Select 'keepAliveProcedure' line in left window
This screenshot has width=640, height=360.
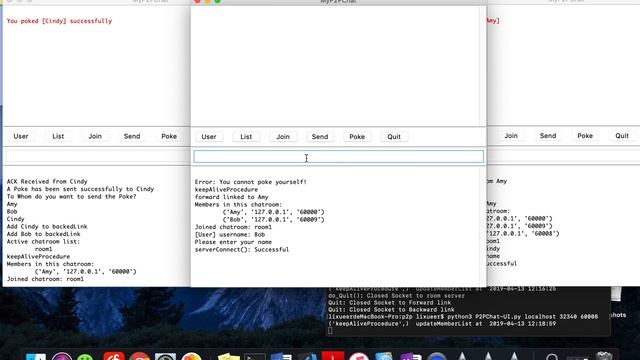pos(38,257)
